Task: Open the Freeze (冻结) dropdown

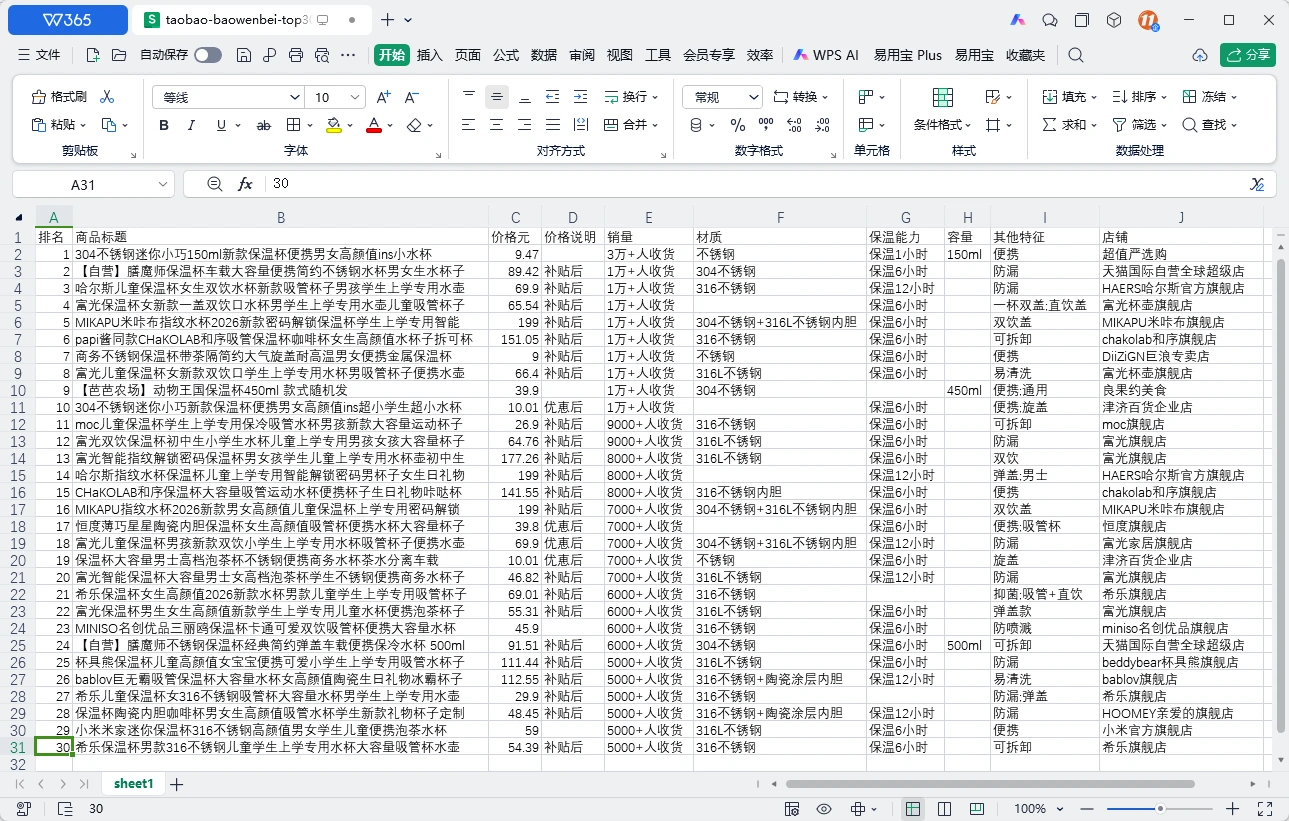Action: point(1209,97)
